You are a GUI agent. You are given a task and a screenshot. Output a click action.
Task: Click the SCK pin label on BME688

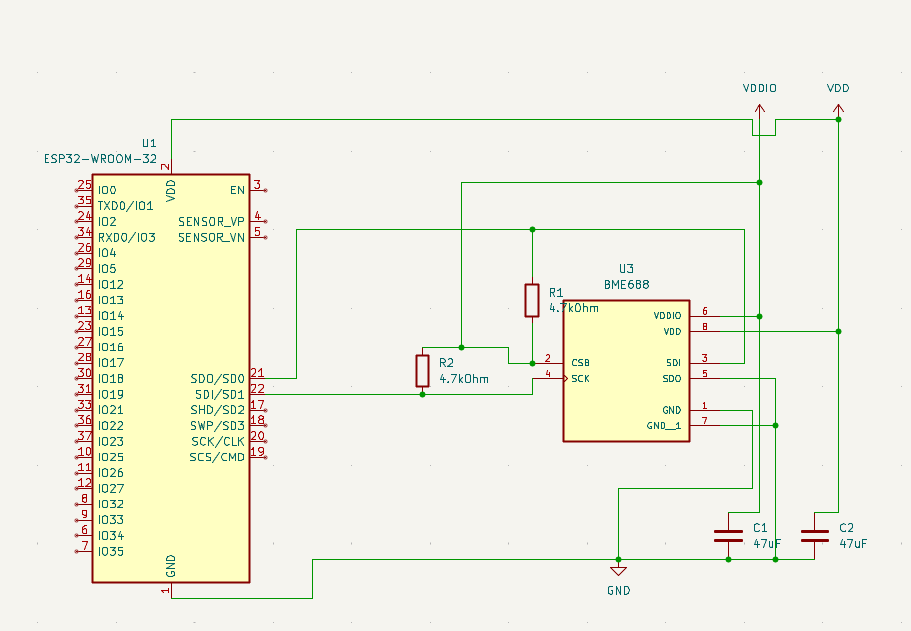click(x=580, y=379)
